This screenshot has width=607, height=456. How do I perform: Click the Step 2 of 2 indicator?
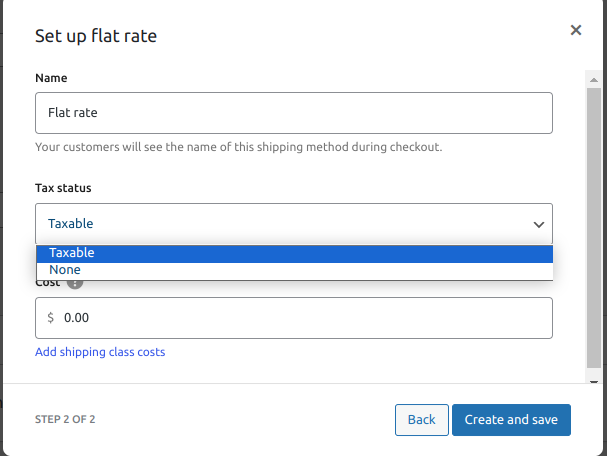tap(65, 420)
